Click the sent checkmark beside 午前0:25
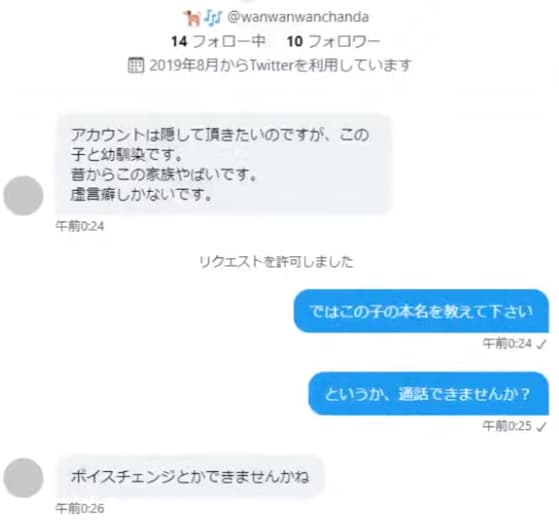 pos(542,426)
